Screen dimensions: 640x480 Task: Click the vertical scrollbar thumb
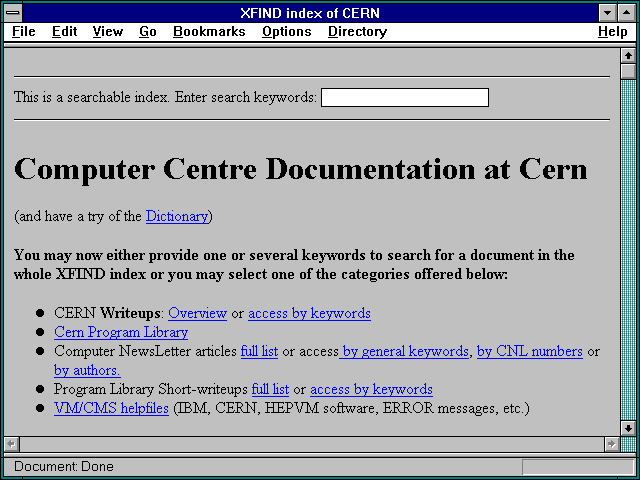pos(628,71)
